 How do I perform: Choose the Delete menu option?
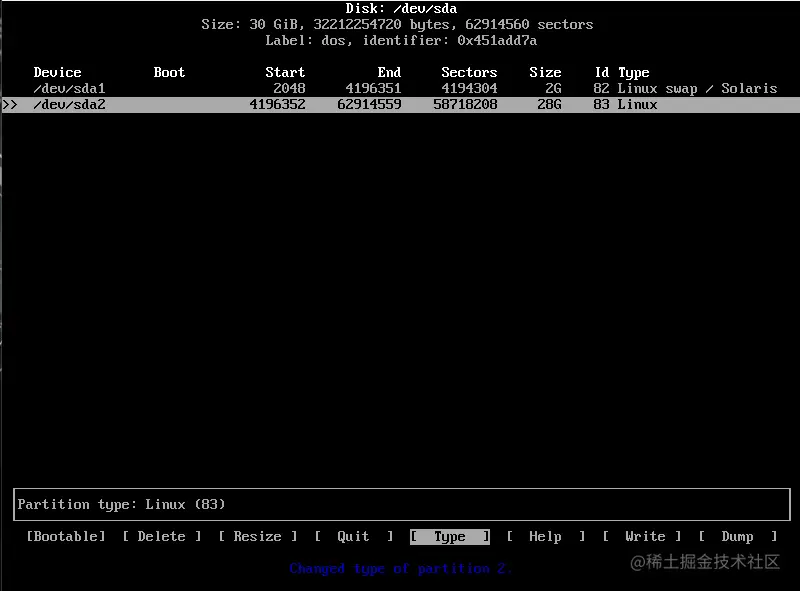[x=161, y=536]
